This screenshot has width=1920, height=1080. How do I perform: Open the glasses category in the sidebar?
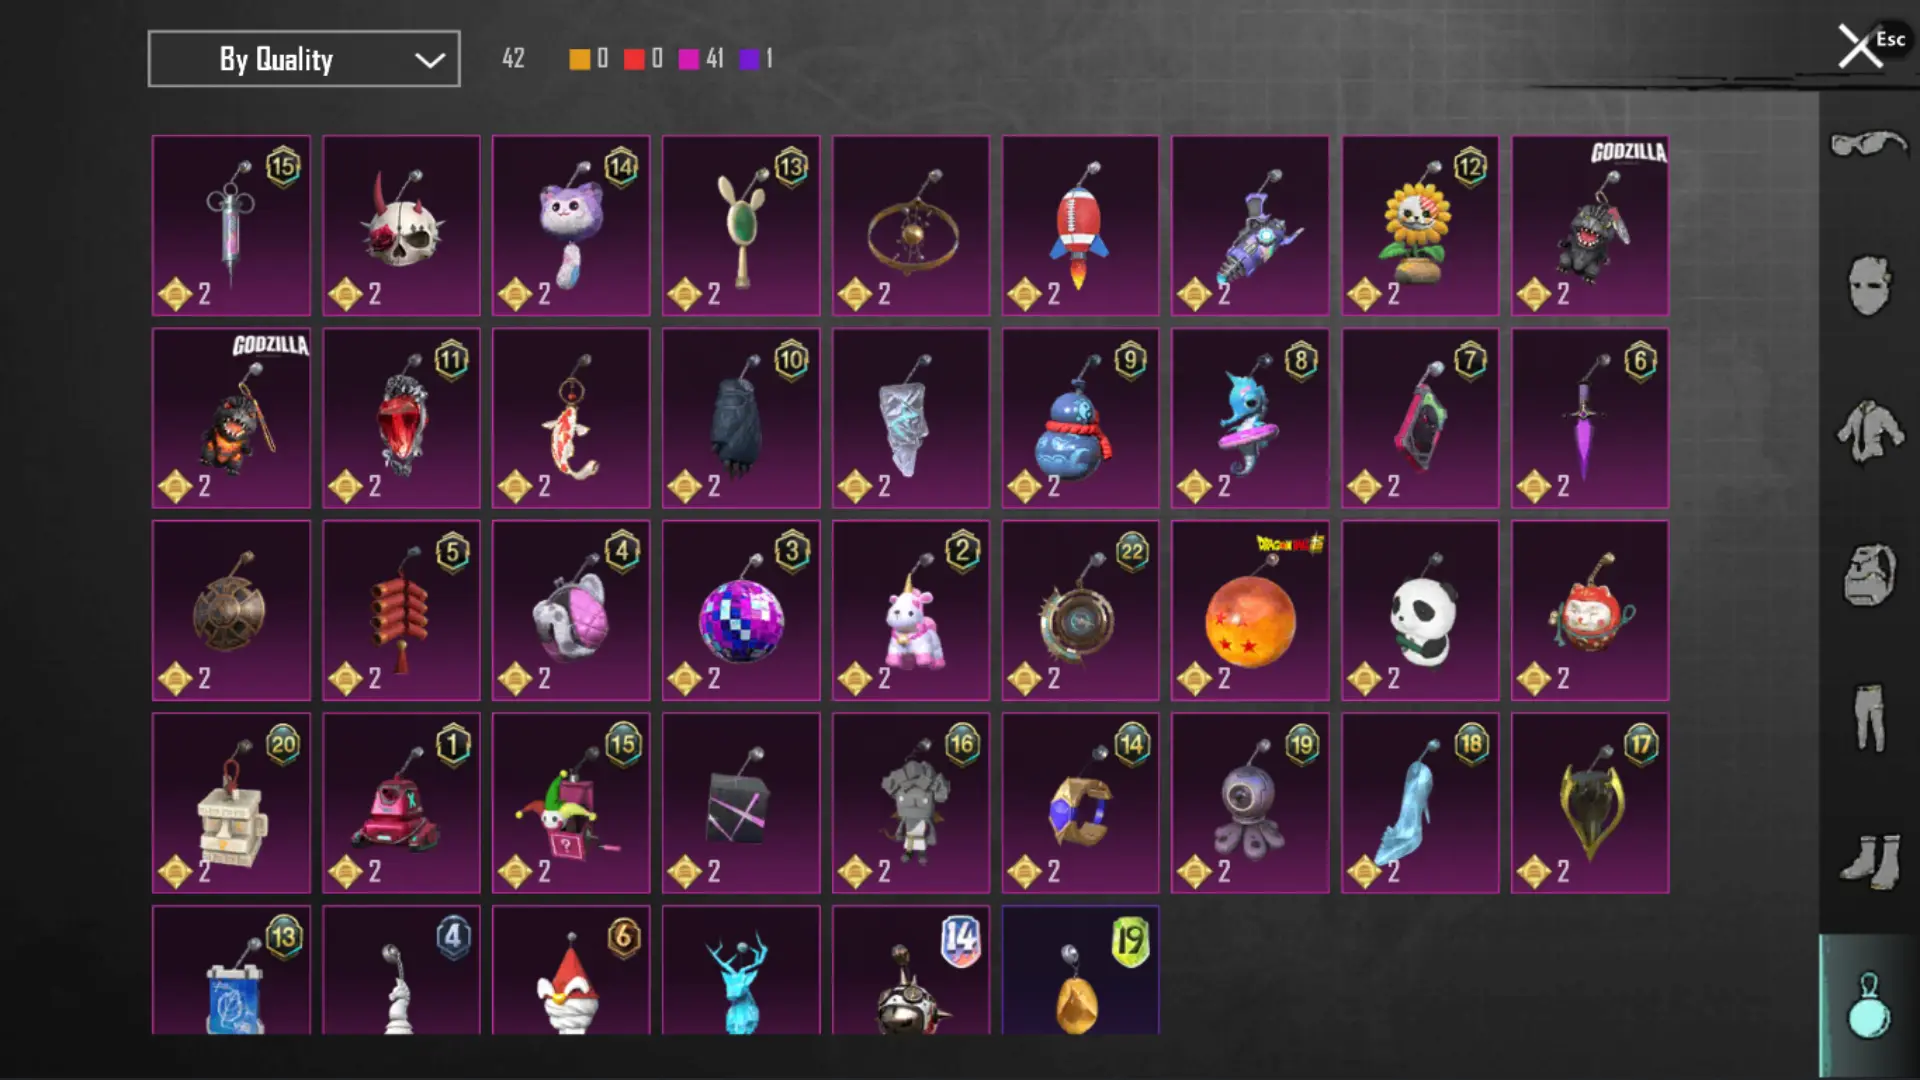1868,145
